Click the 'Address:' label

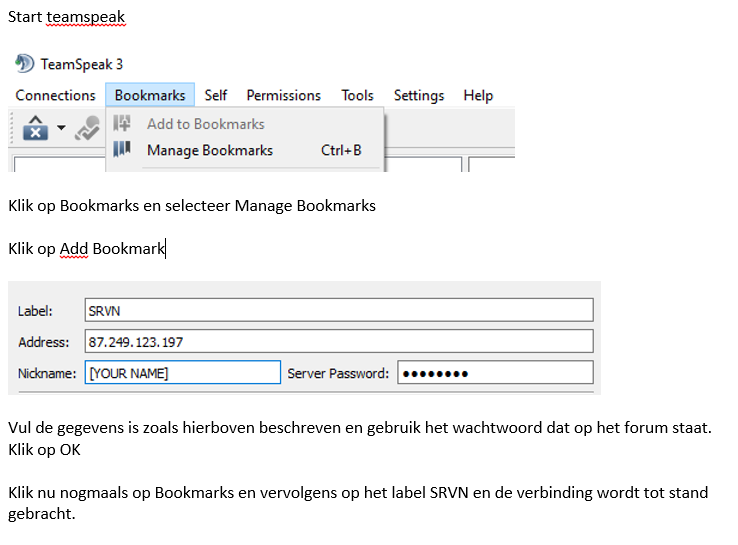click(x=44, y=342)
